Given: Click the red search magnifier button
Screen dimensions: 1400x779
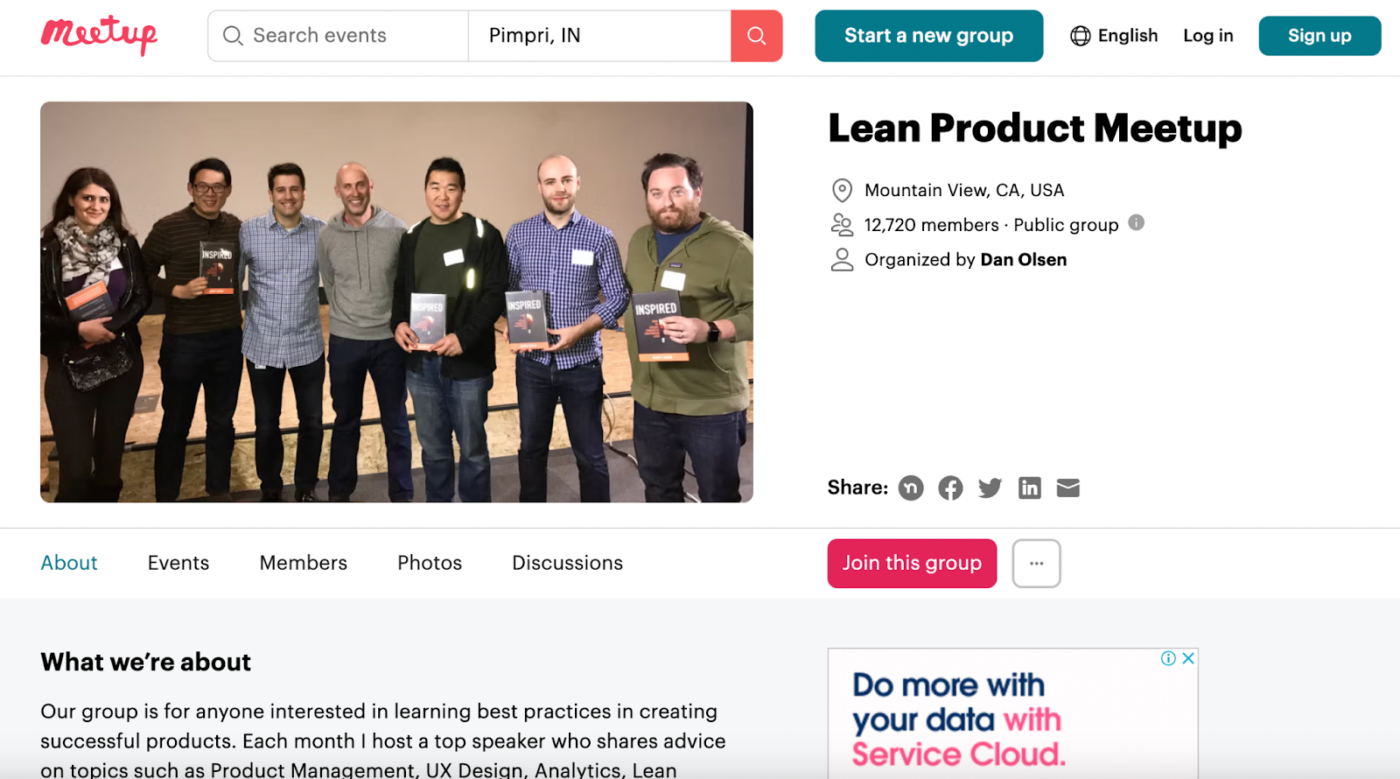Looking at the screenshot, I should click(x=756, y=36).
